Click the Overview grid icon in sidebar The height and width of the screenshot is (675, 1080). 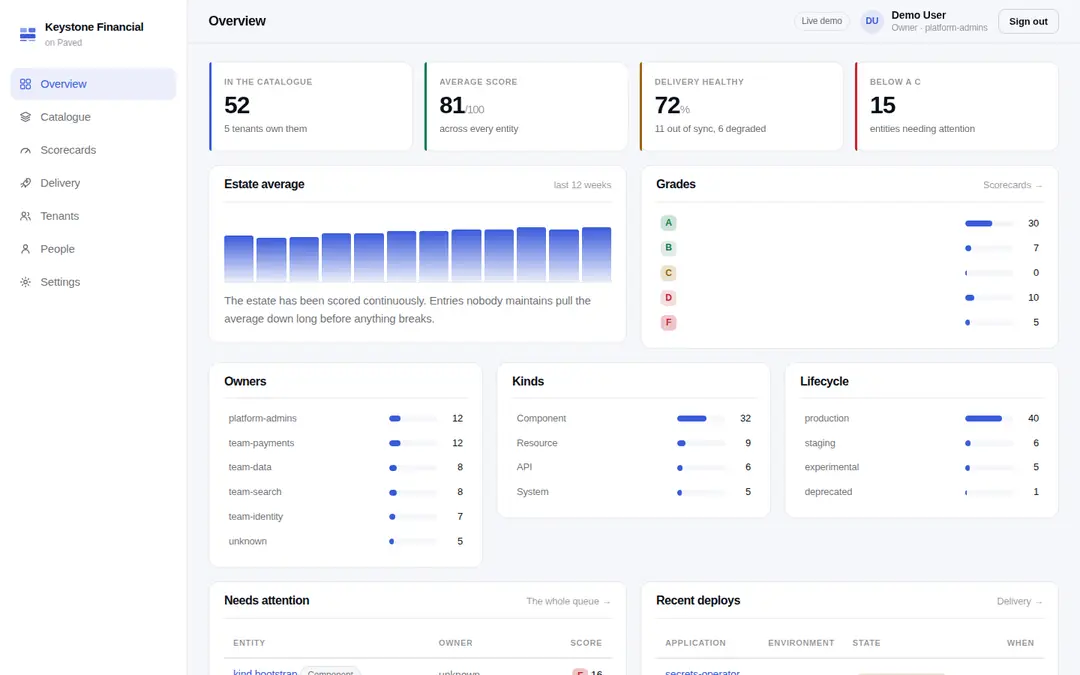(x=25, y=84)
